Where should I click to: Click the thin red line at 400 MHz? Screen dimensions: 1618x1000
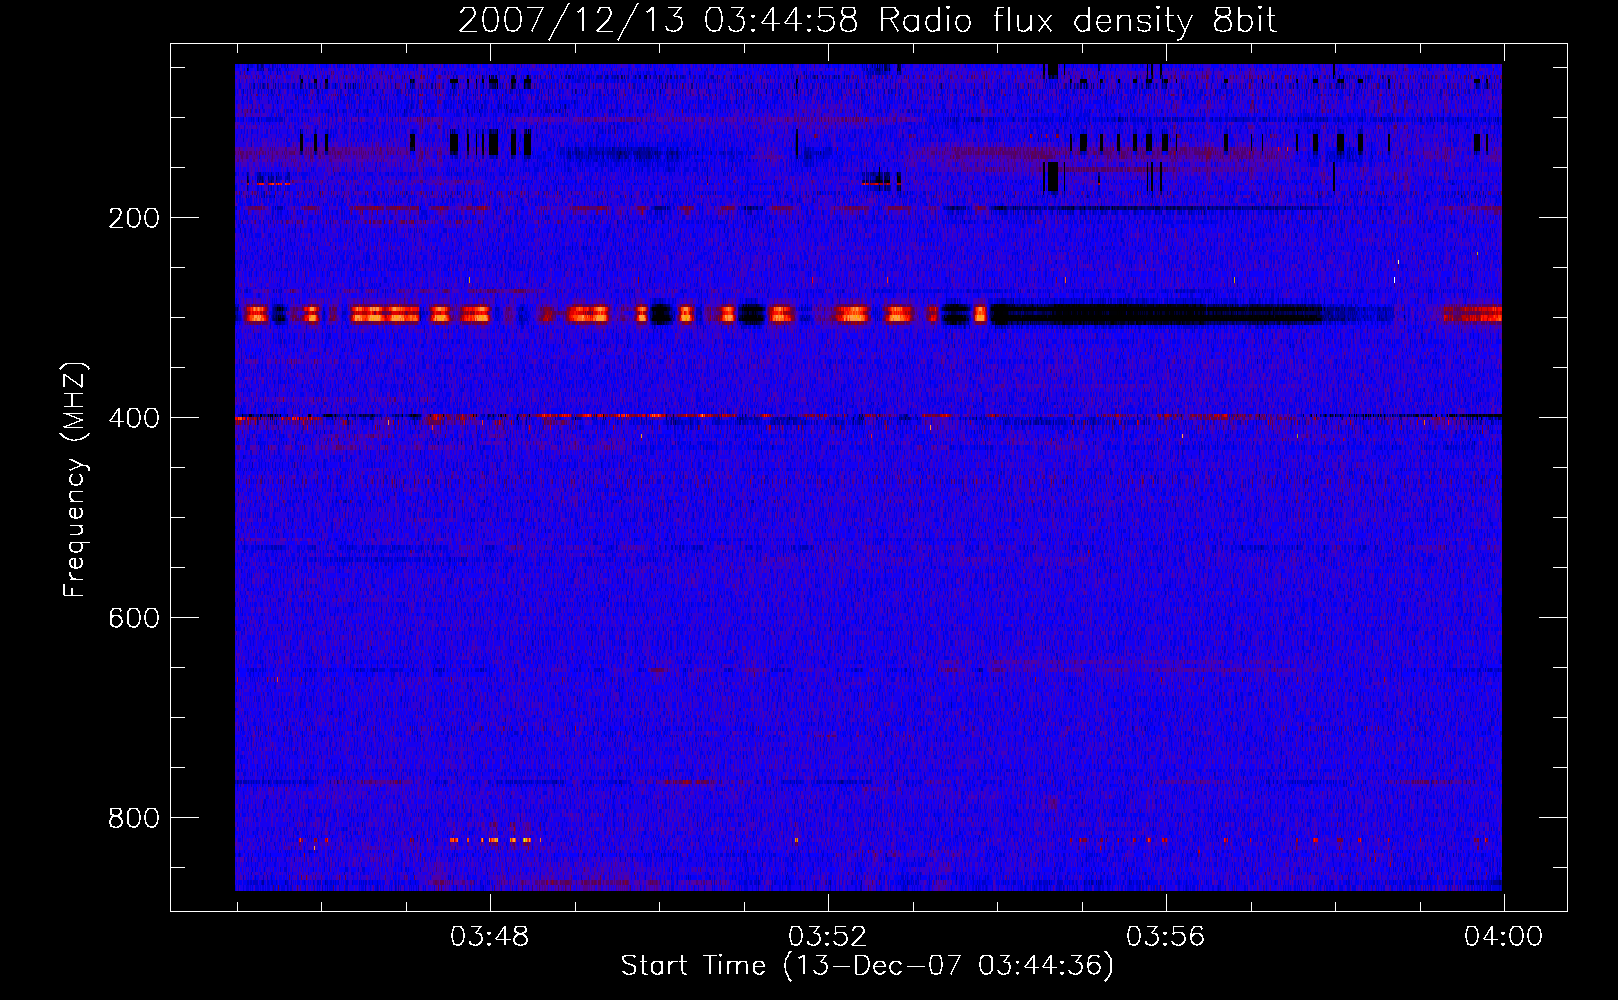click(868, 416)
